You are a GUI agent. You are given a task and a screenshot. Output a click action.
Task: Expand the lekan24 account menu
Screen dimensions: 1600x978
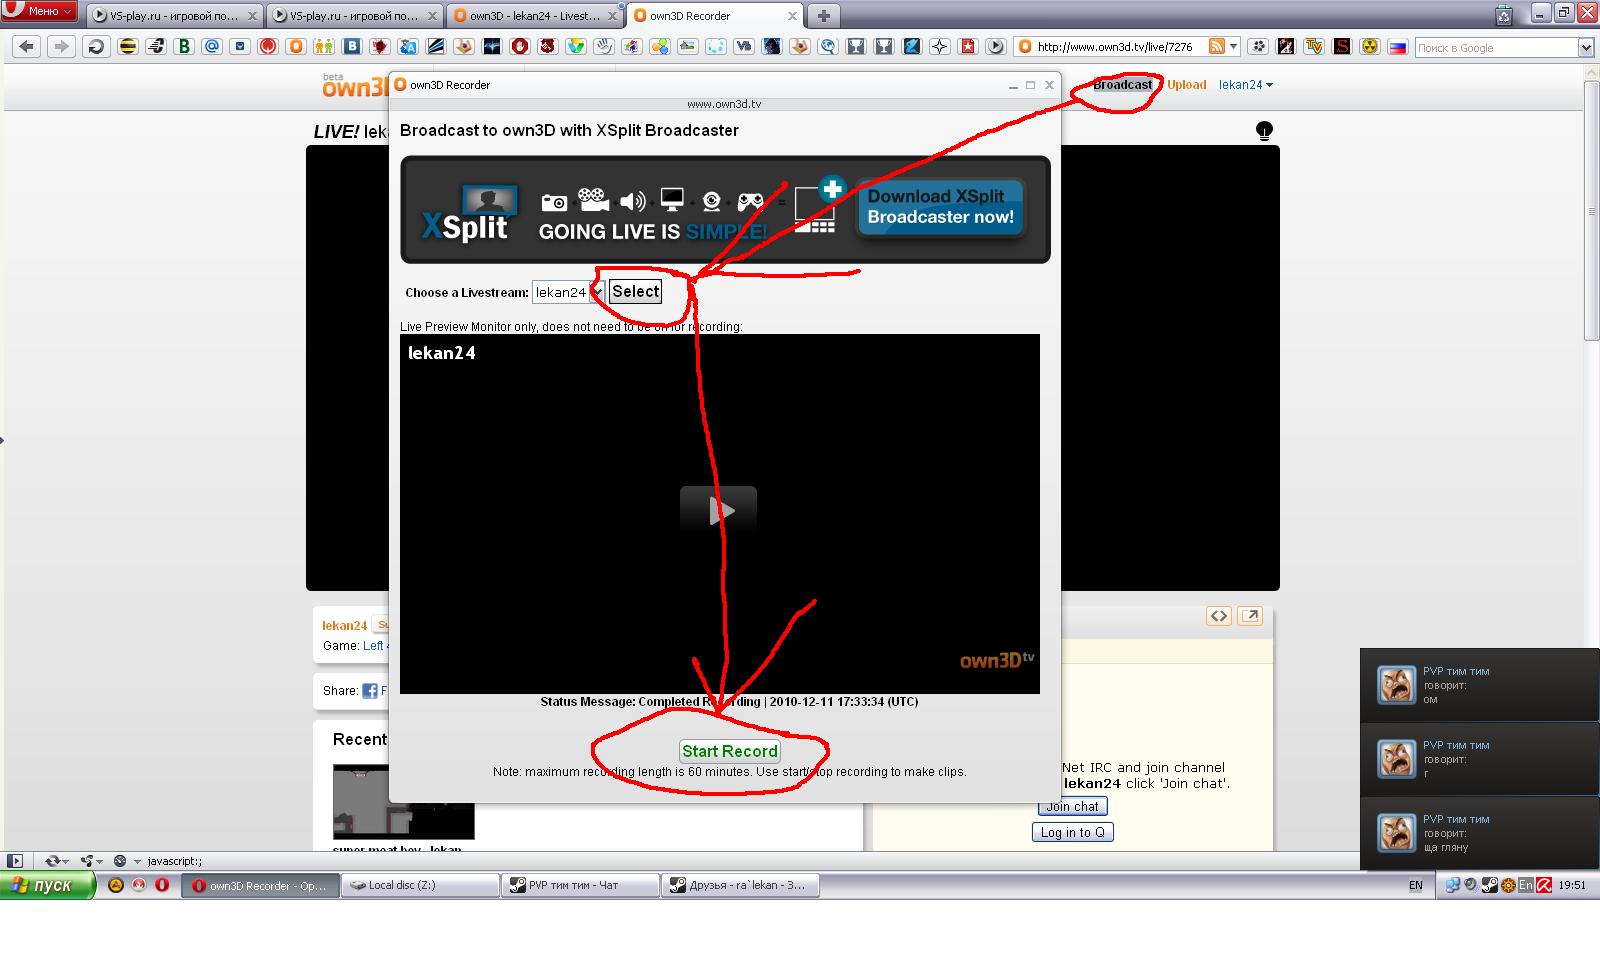tap(1245, 85)
